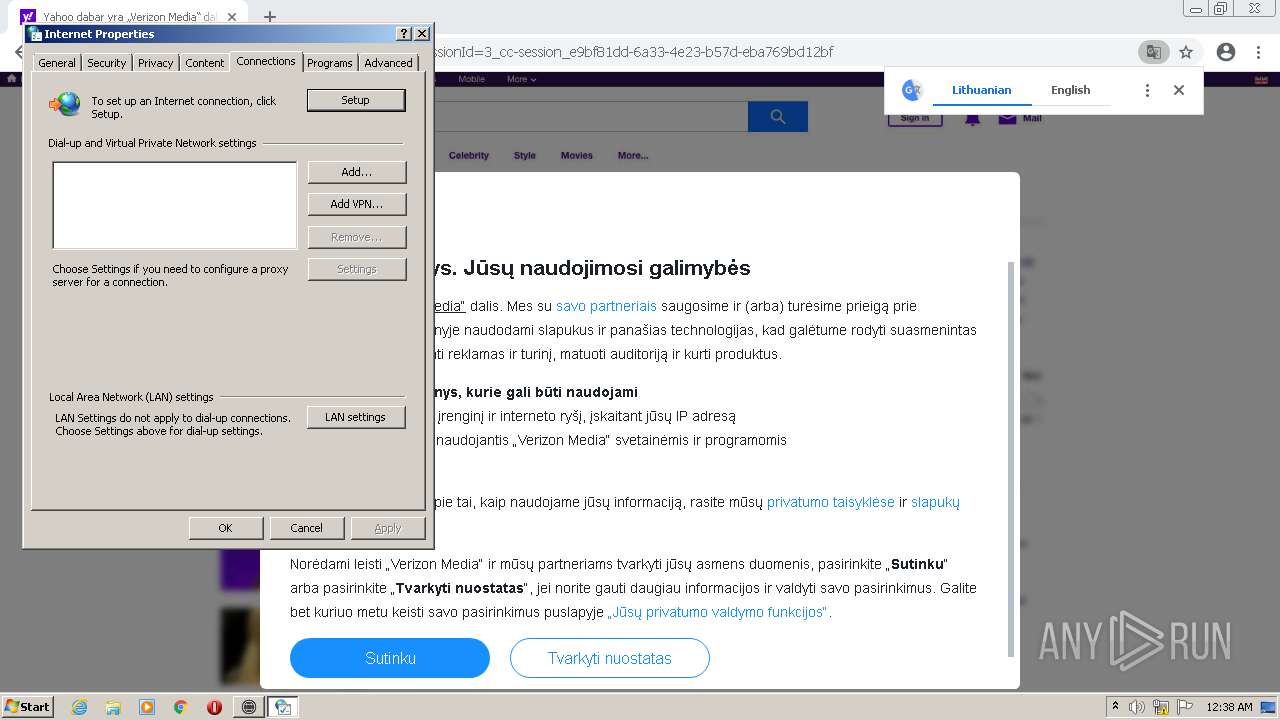Open Google Chrome taskbar icon

click(x=181, y=707)
